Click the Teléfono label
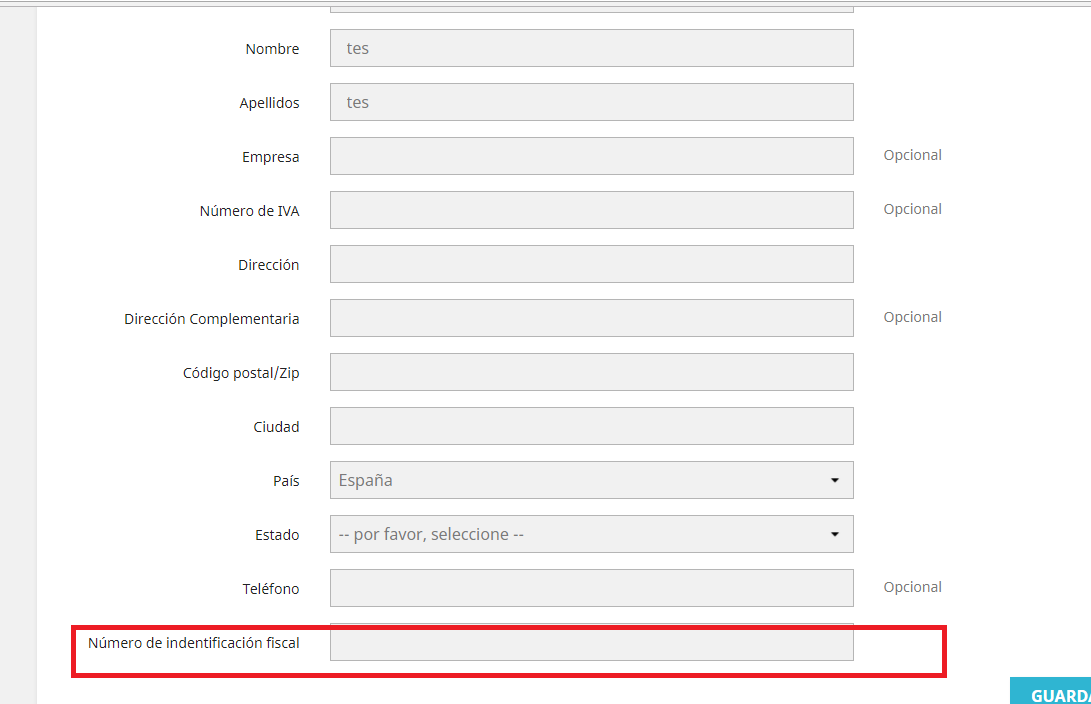The image size is (1091, 704). coord(271,589)
